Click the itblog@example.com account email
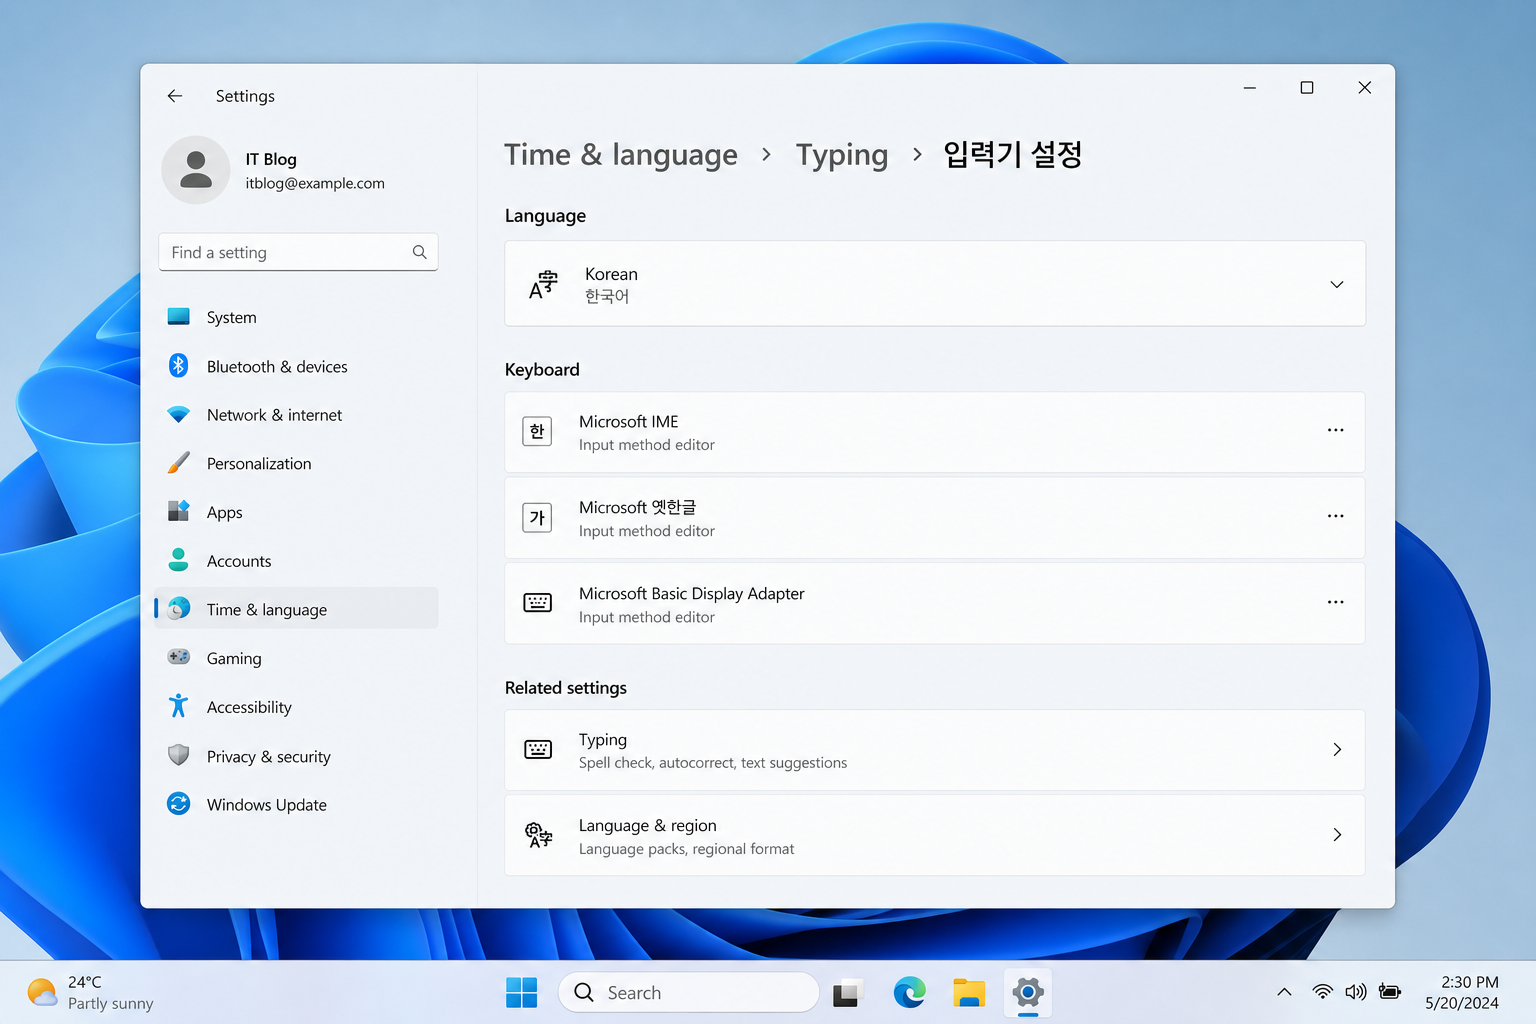 315,183
